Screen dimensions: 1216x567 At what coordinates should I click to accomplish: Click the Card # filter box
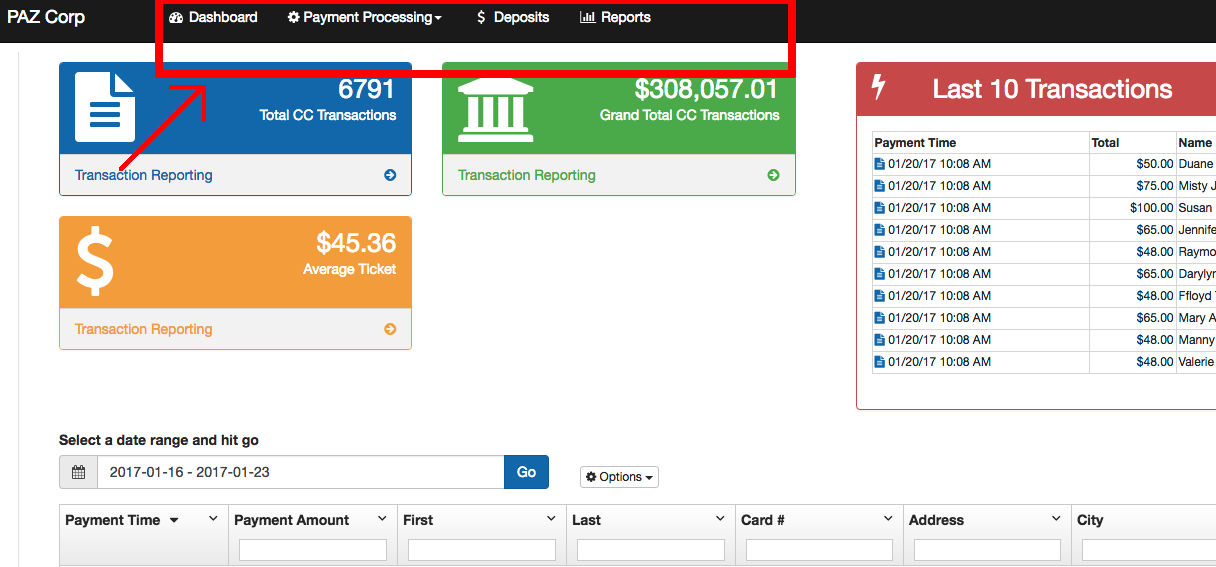coord(819,550)
